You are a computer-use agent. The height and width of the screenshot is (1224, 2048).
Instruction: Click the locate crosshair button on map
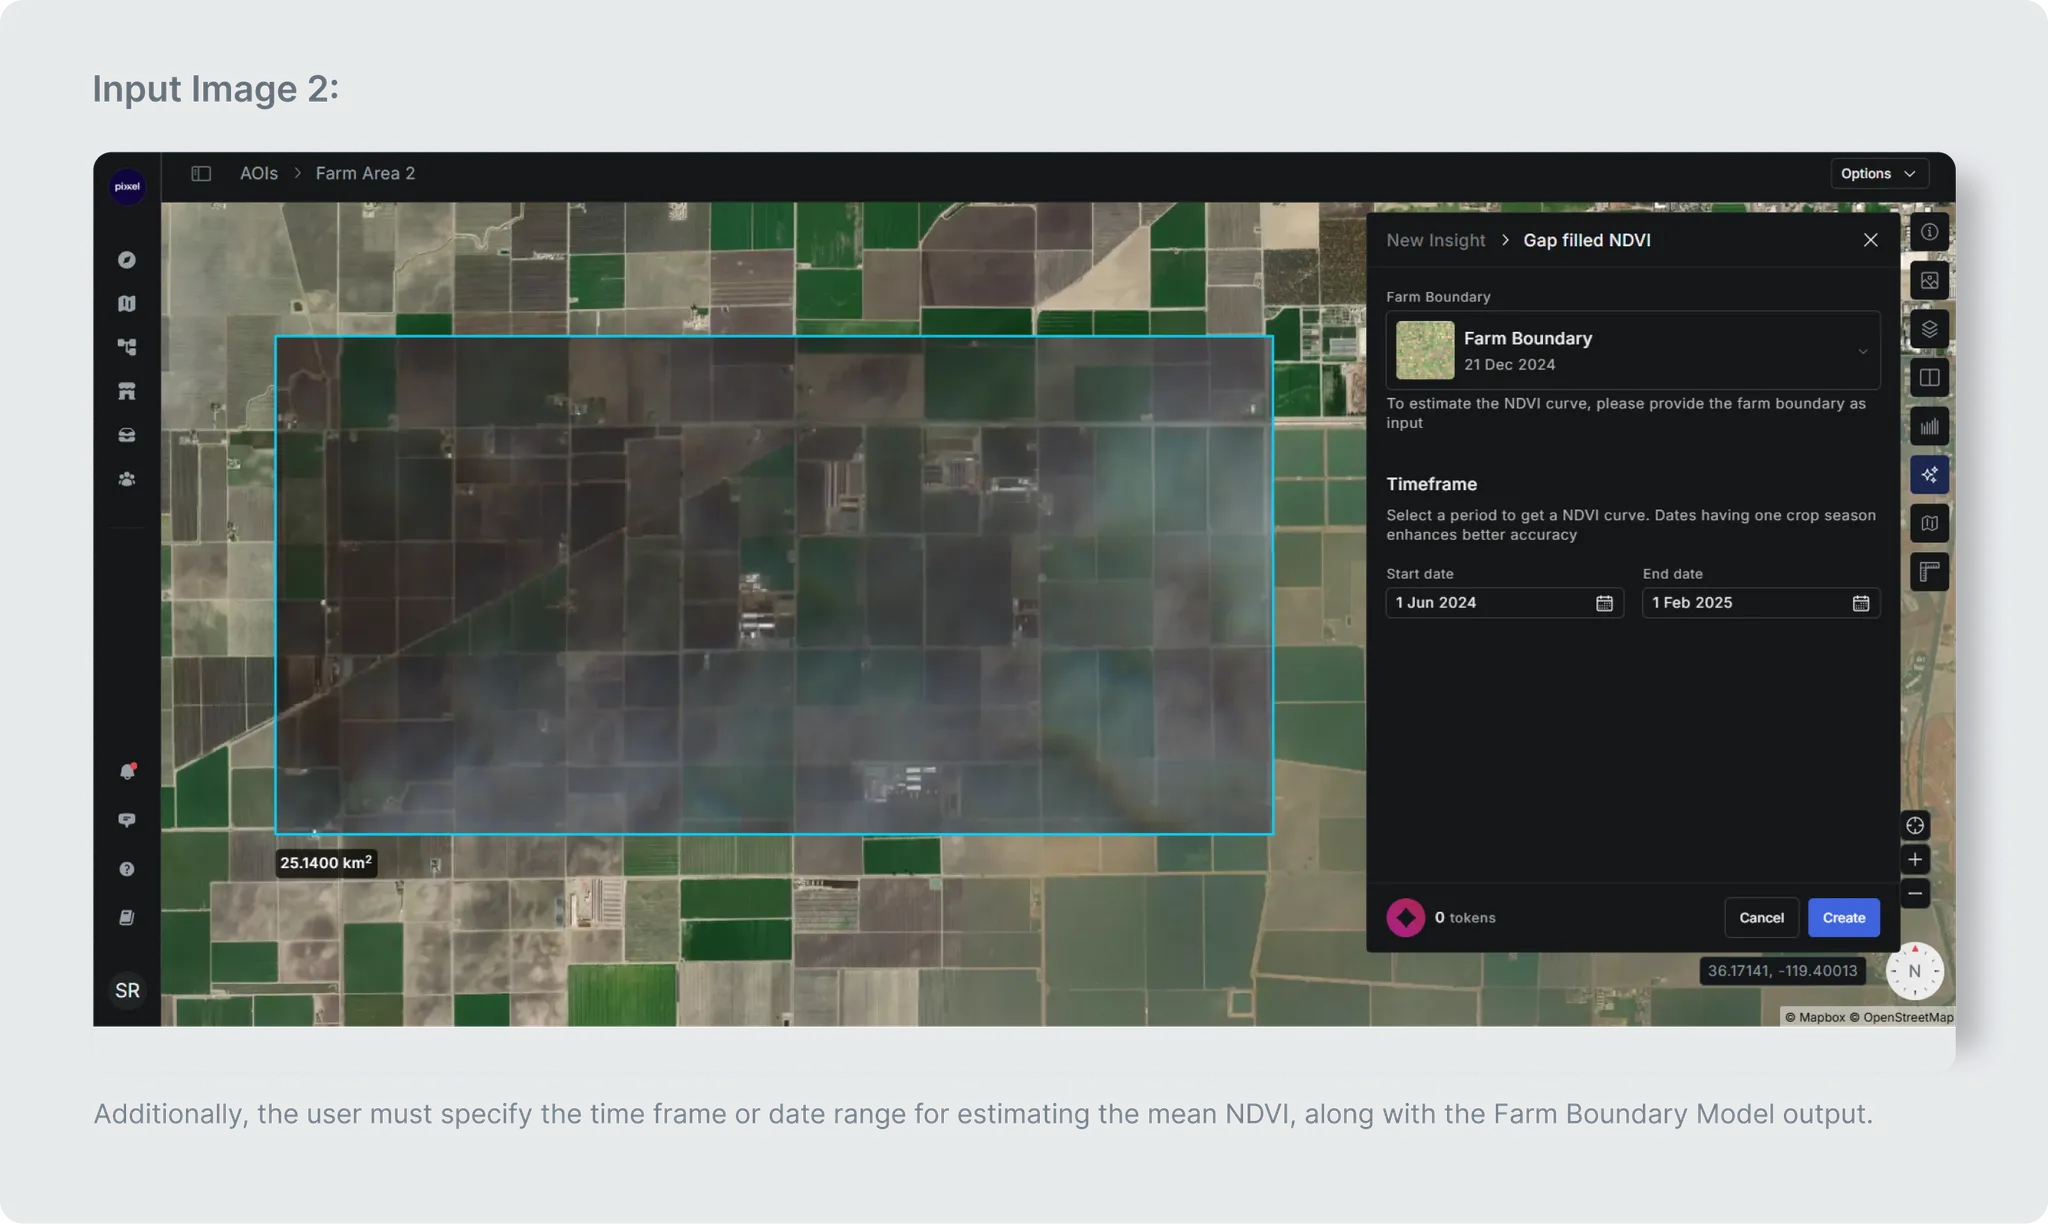pos(1915,825)
